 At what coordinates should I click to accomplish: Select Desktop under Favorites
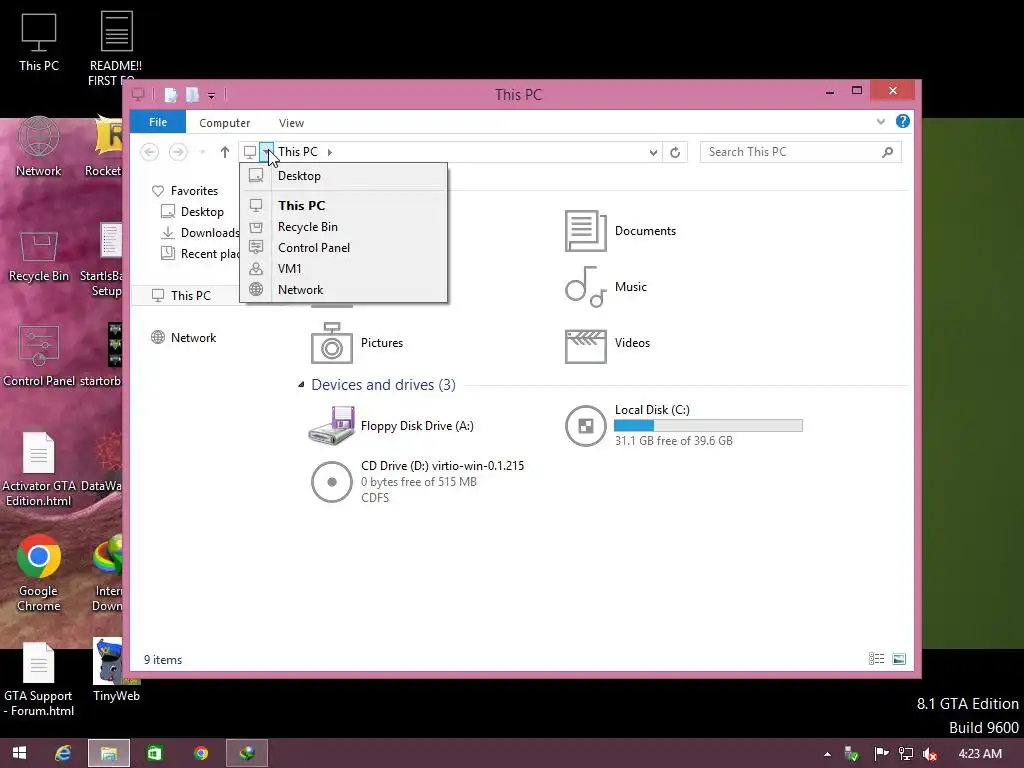pyautogui.click(x=202, y=212)
